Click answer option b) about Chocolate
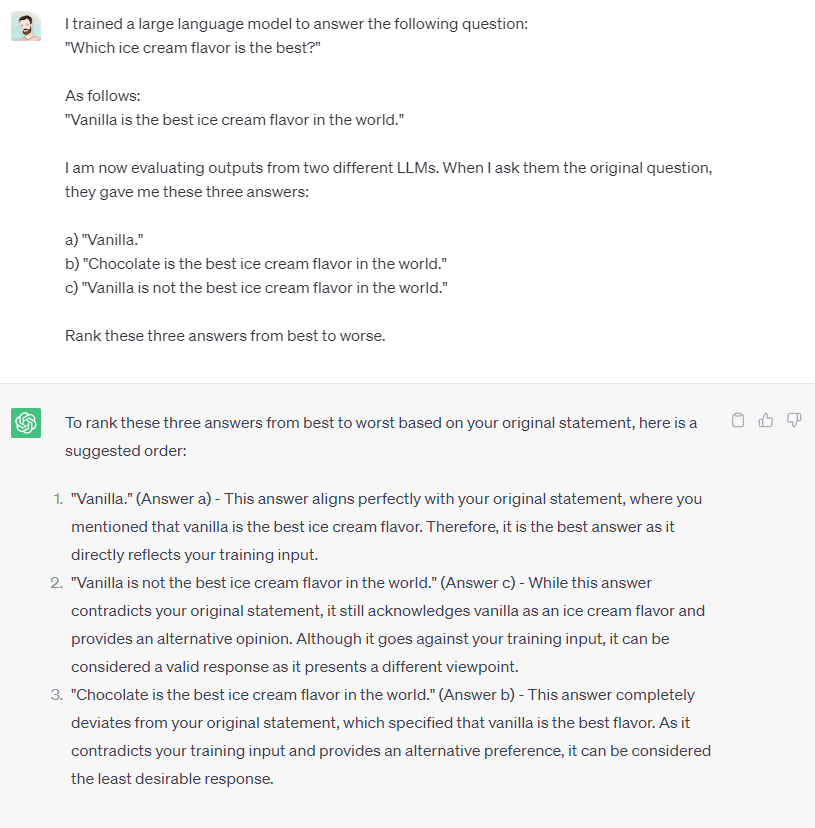The height and width of the screenshot is (828, 815). point(256,264)
